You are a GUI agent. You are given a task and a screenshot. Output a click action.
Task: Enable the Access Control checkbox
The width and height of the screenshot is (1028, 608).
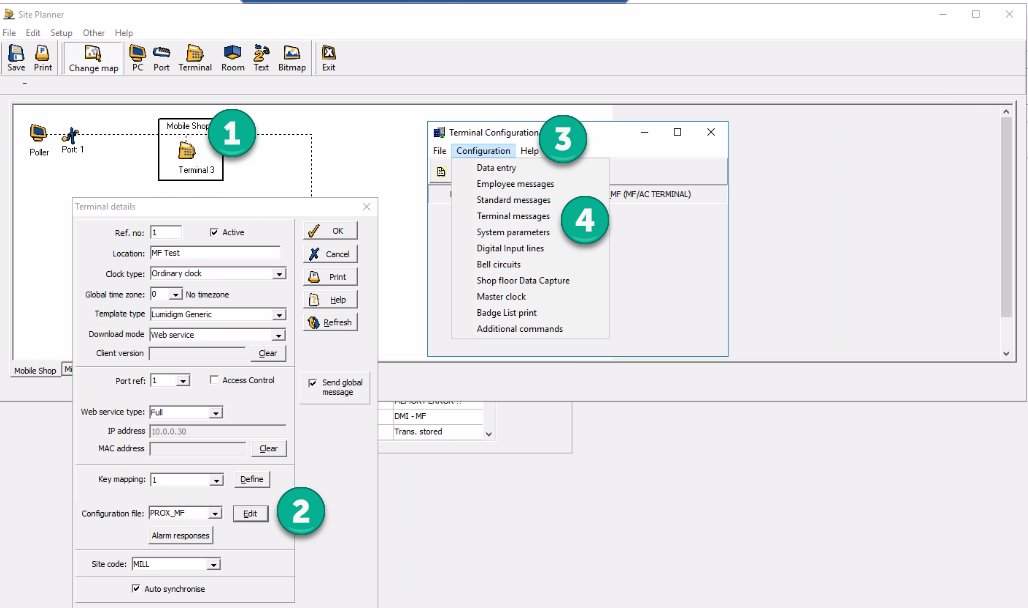(x=214, y=380)
